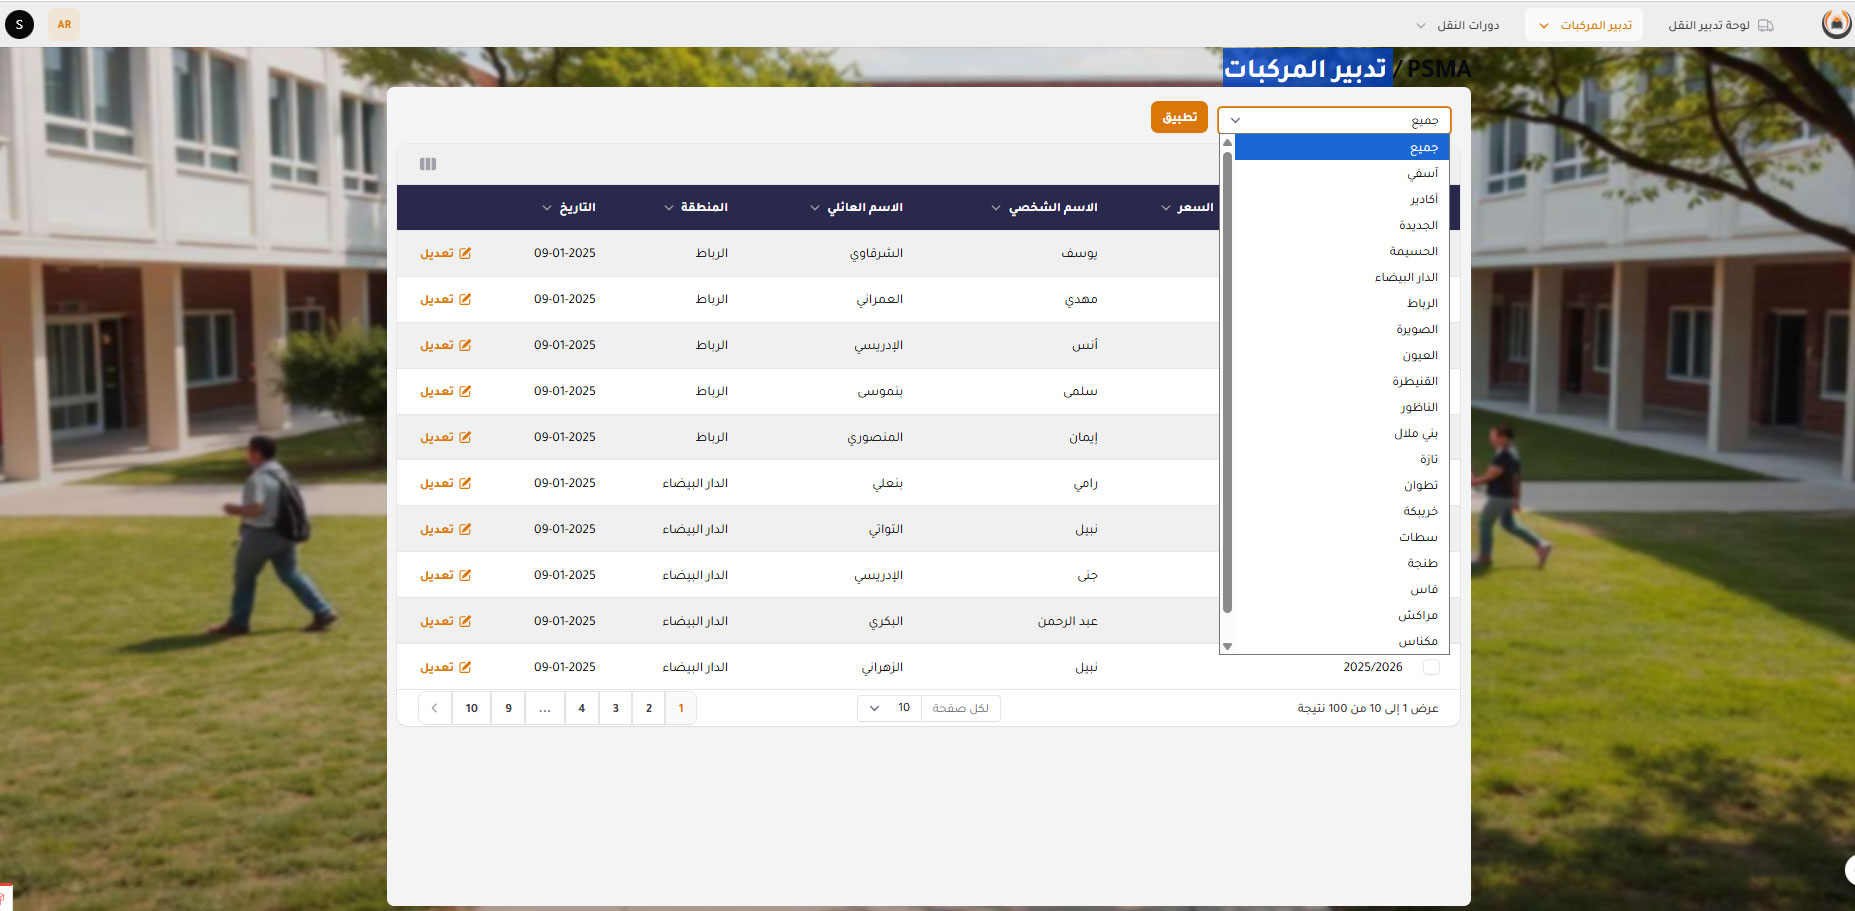Switch language with the AR toggle
The width and height of the screenshot is (1855, 911).
[x=64, y=24]
